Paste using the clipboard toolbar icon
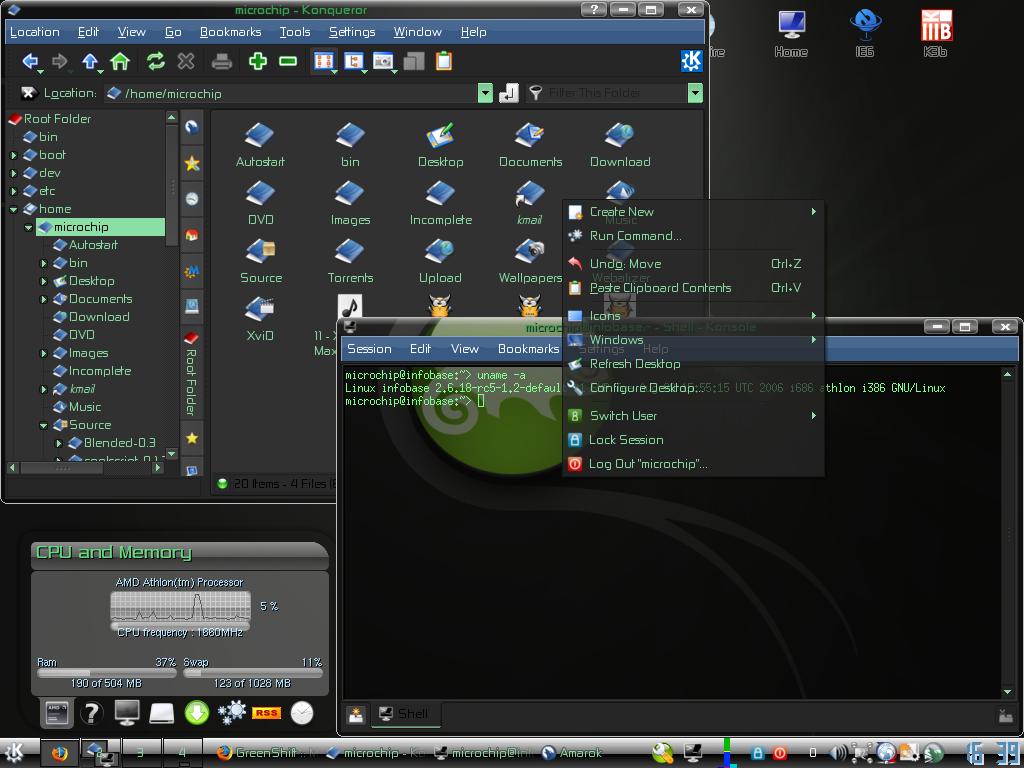Image resolution: width=1024 pixels, height=768 pixels. point(444,61)
